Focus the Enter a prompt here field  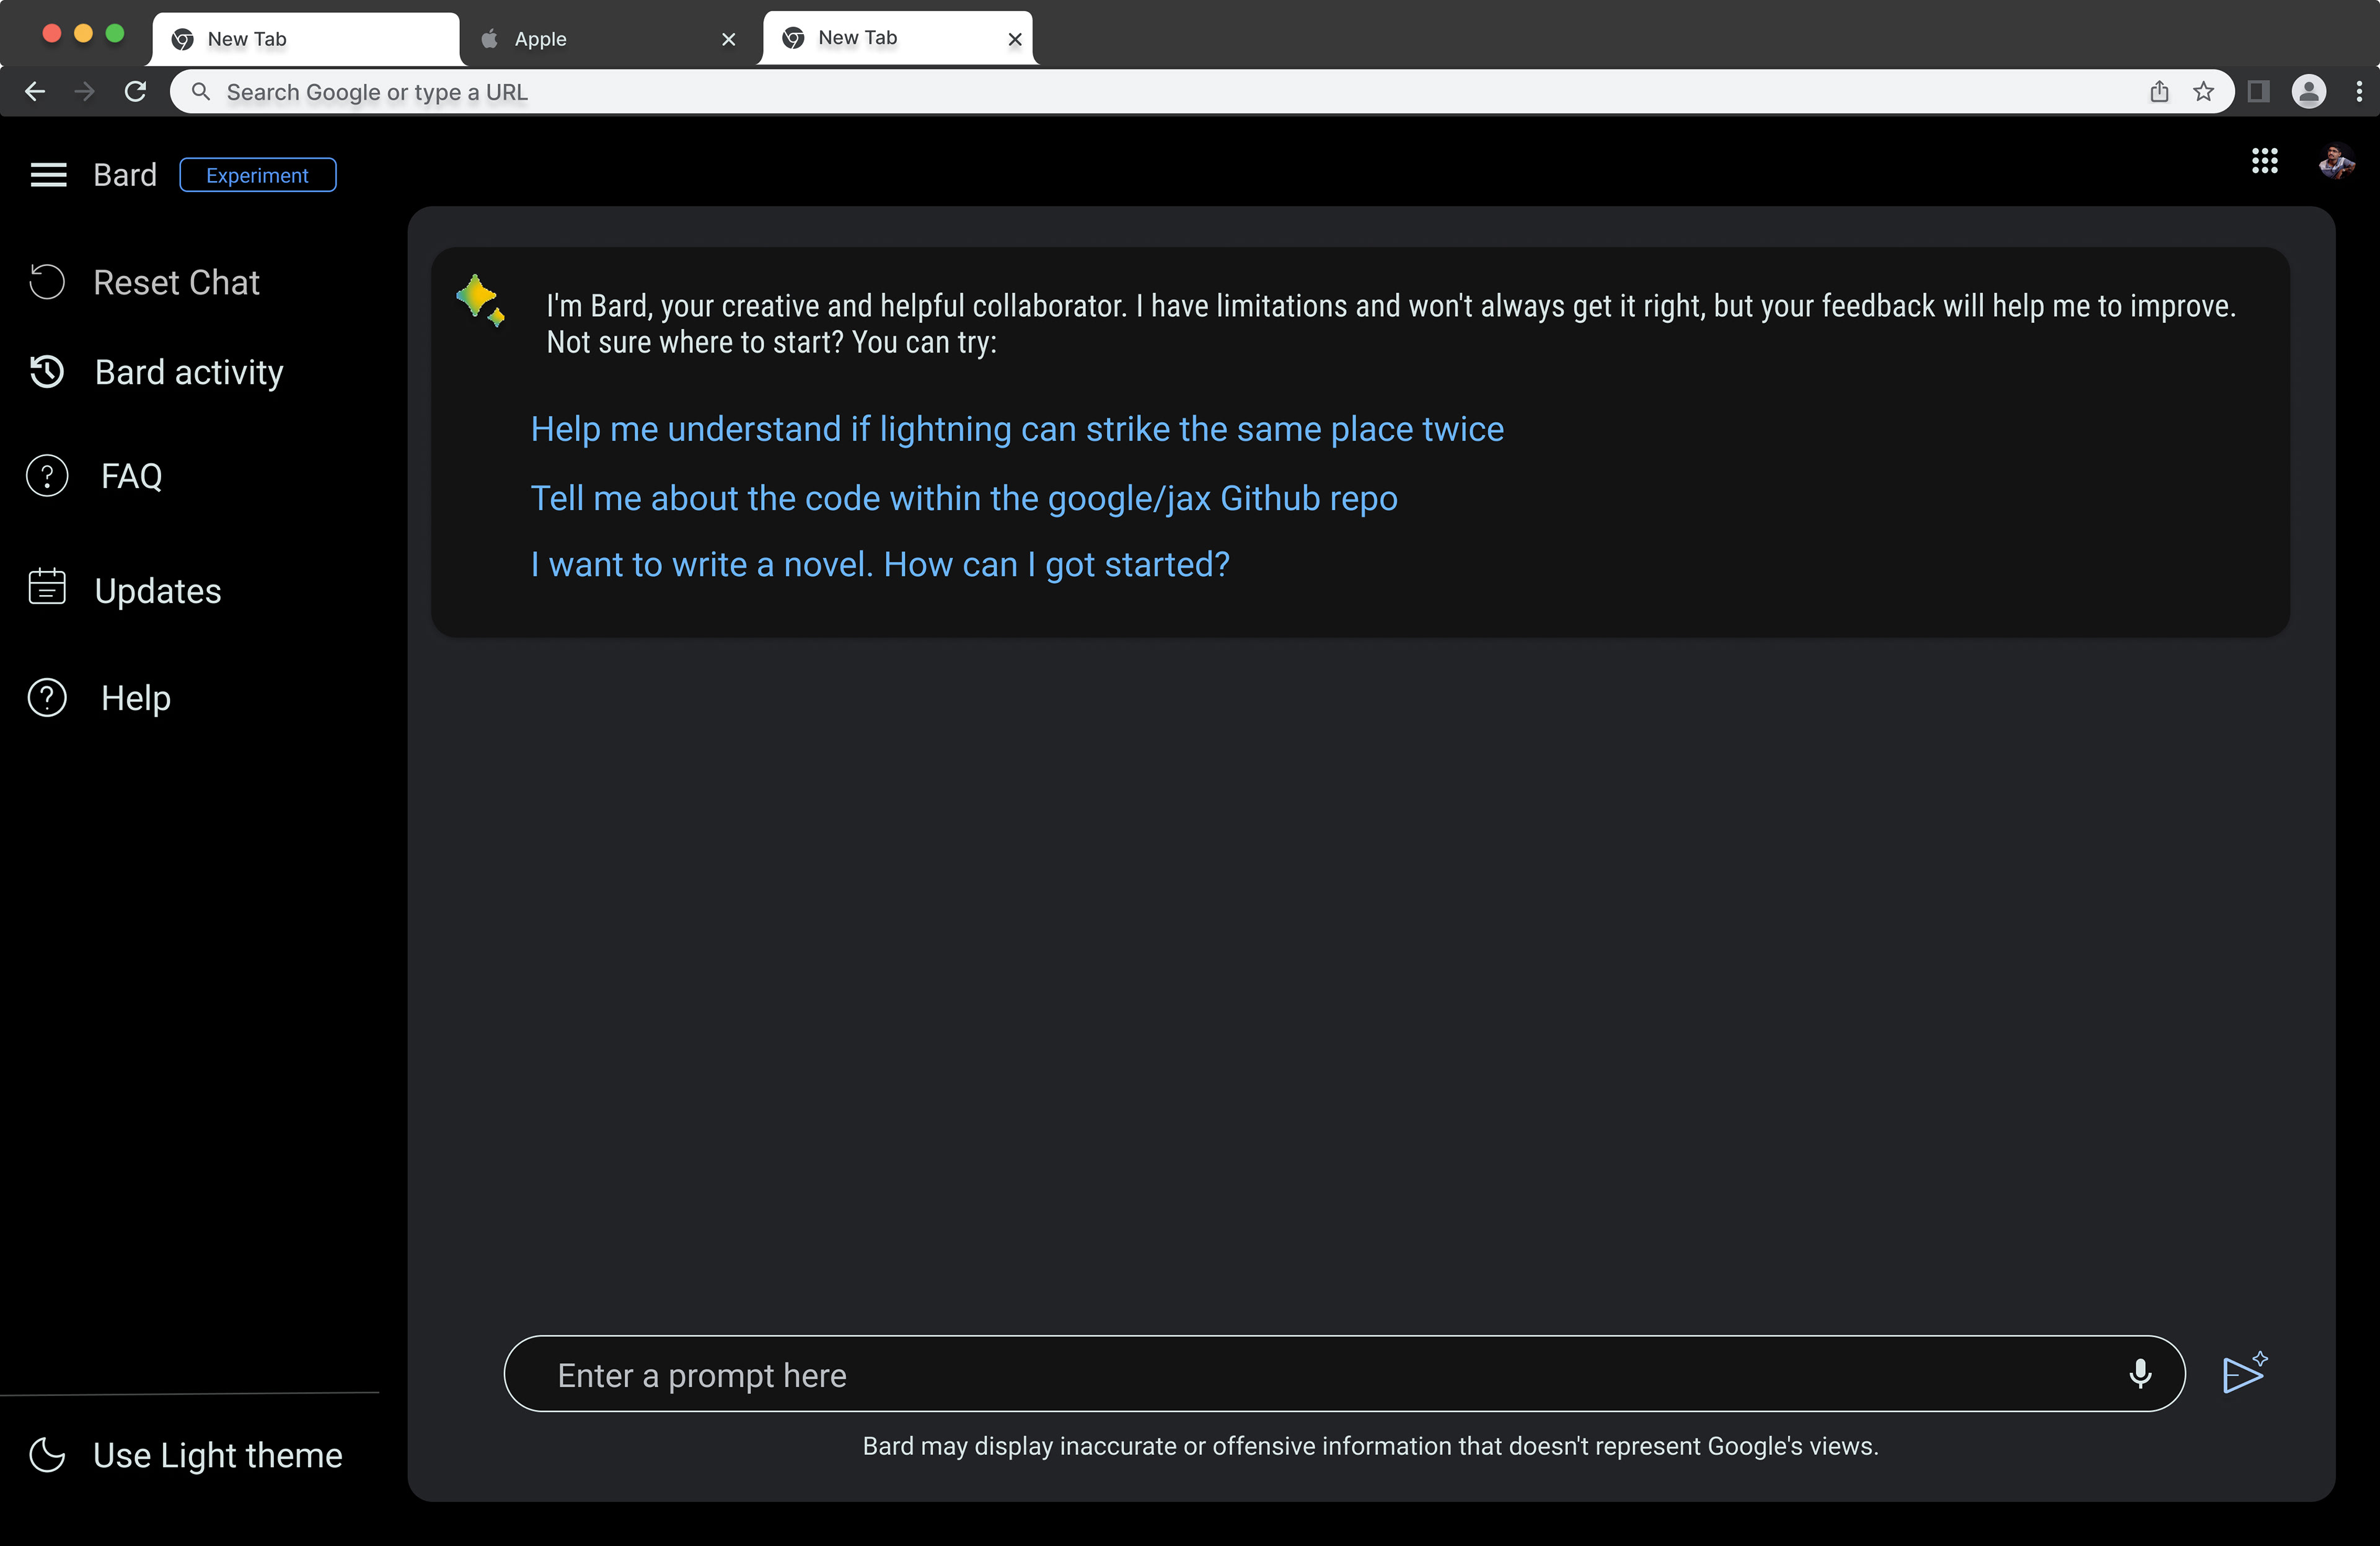pyautogui.click(x=1344, y=1374)
